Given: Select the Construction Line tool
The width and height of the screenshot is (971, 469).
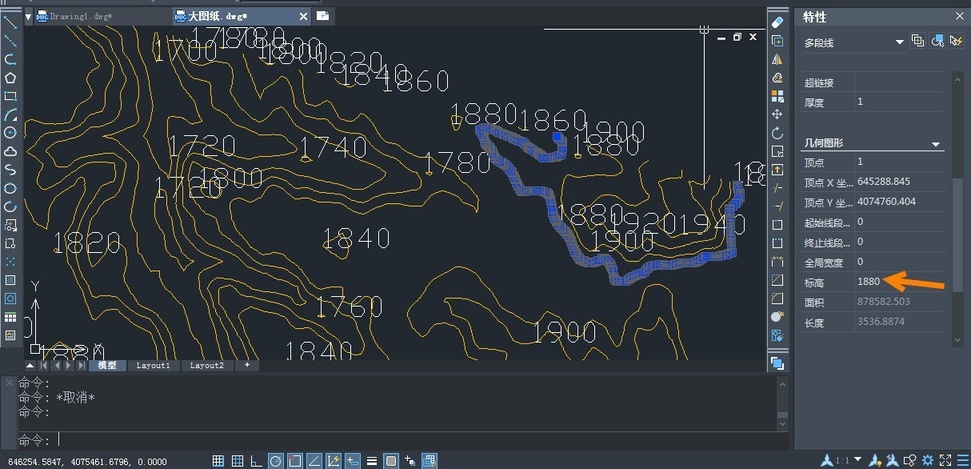Looking at the screenshot, I should (x=11, y=41).
